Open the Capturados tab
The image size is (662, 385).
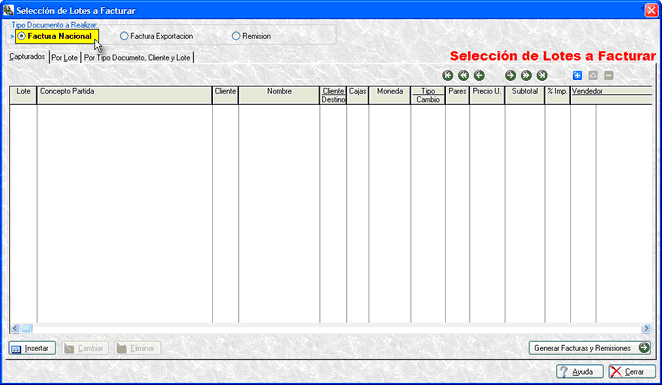tap(27, 57)
